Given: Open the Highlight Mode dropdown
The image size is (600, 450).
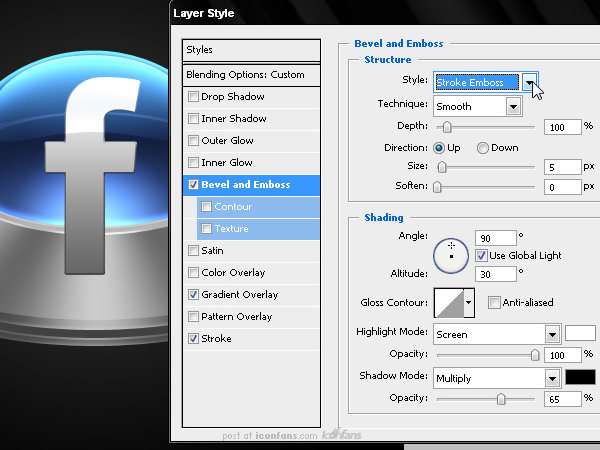Looking at the screenshot, I should 552,334.
